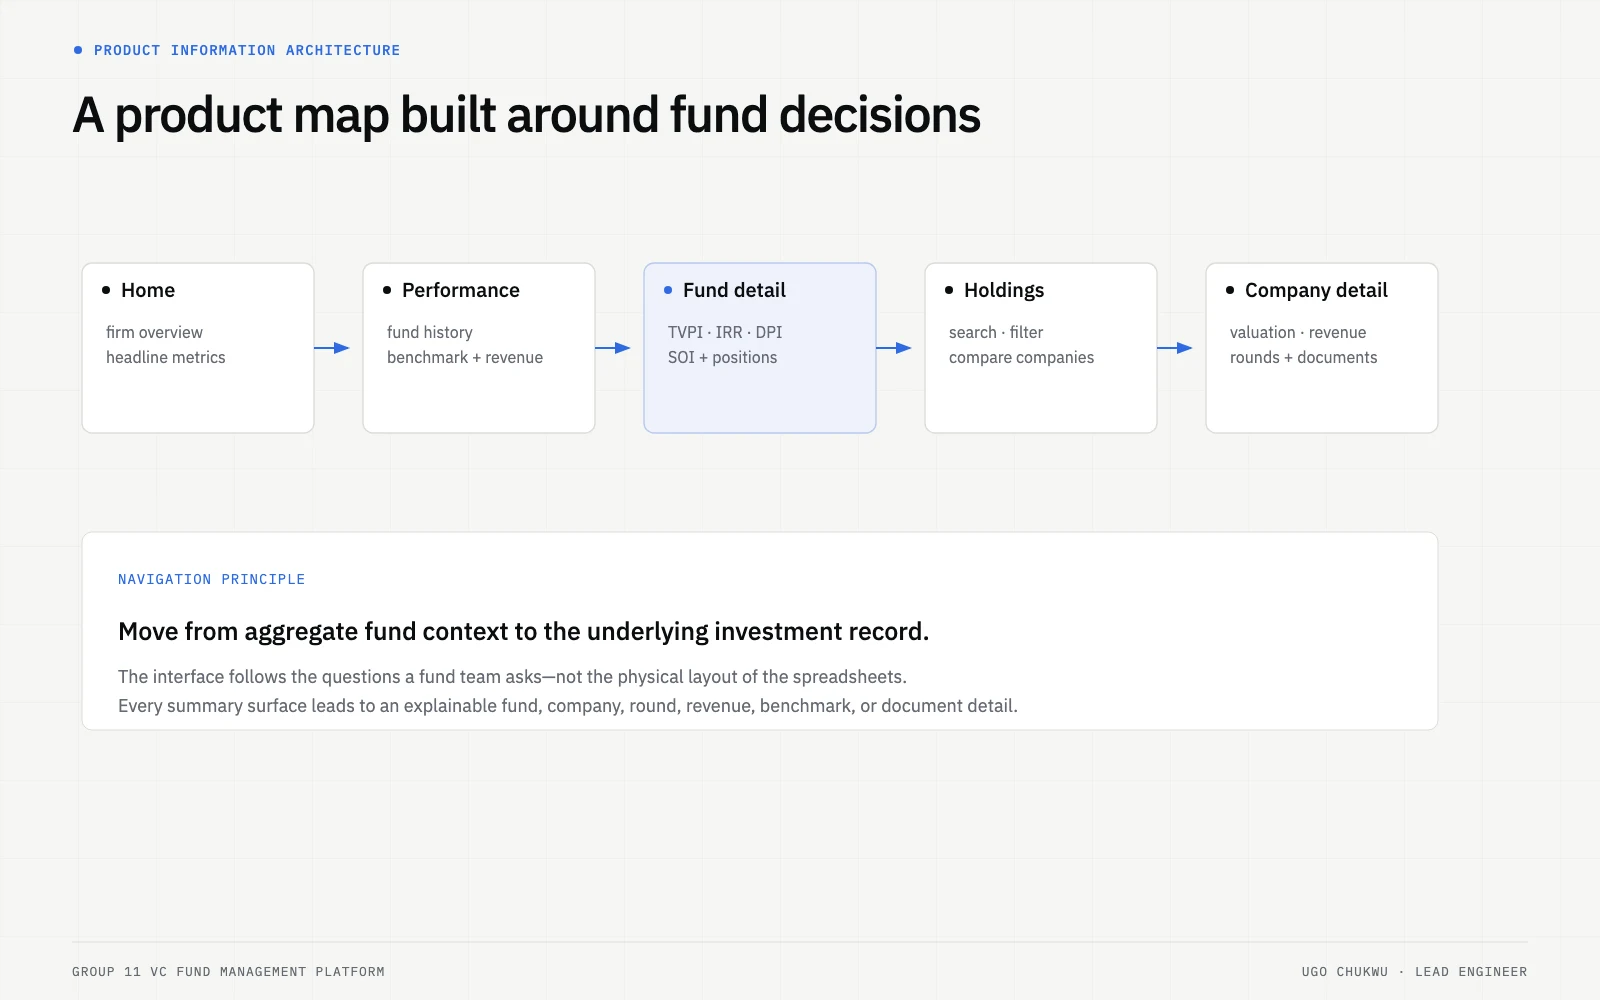Click 'SOI + positions' text
This screenshot has height=1000, width=1600.
pyautogui.click(x=722, y=357)
